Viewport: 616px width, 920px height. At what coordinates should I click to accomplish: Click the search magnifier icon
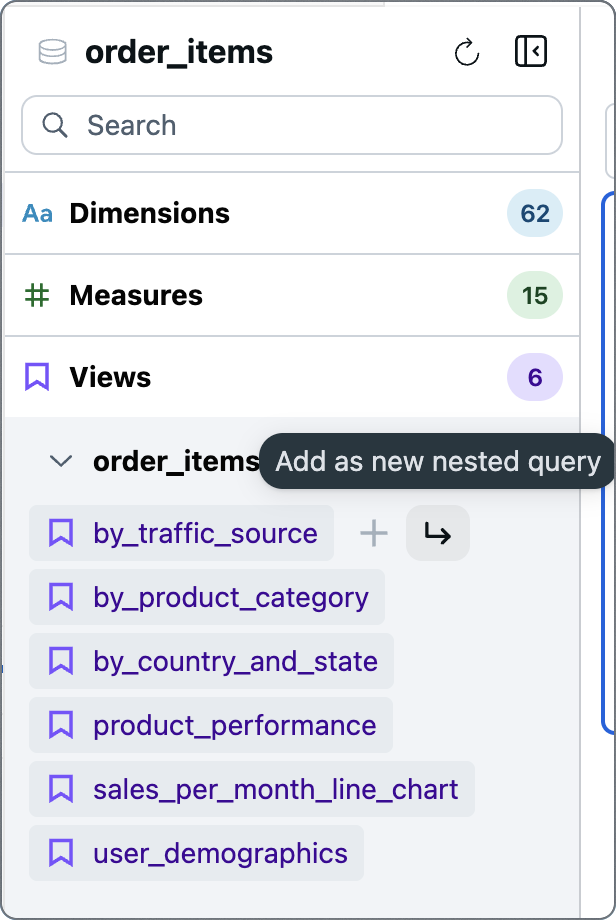coord(55,125)
